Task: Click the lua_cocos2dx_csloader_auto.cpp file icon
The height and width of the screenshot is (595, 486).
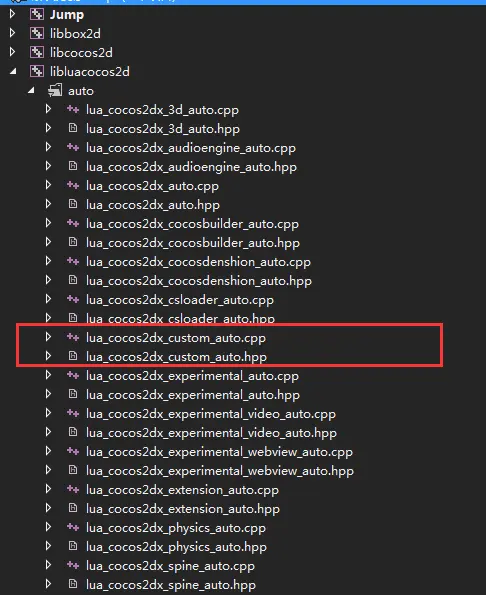Action: [x=73, y=299]
